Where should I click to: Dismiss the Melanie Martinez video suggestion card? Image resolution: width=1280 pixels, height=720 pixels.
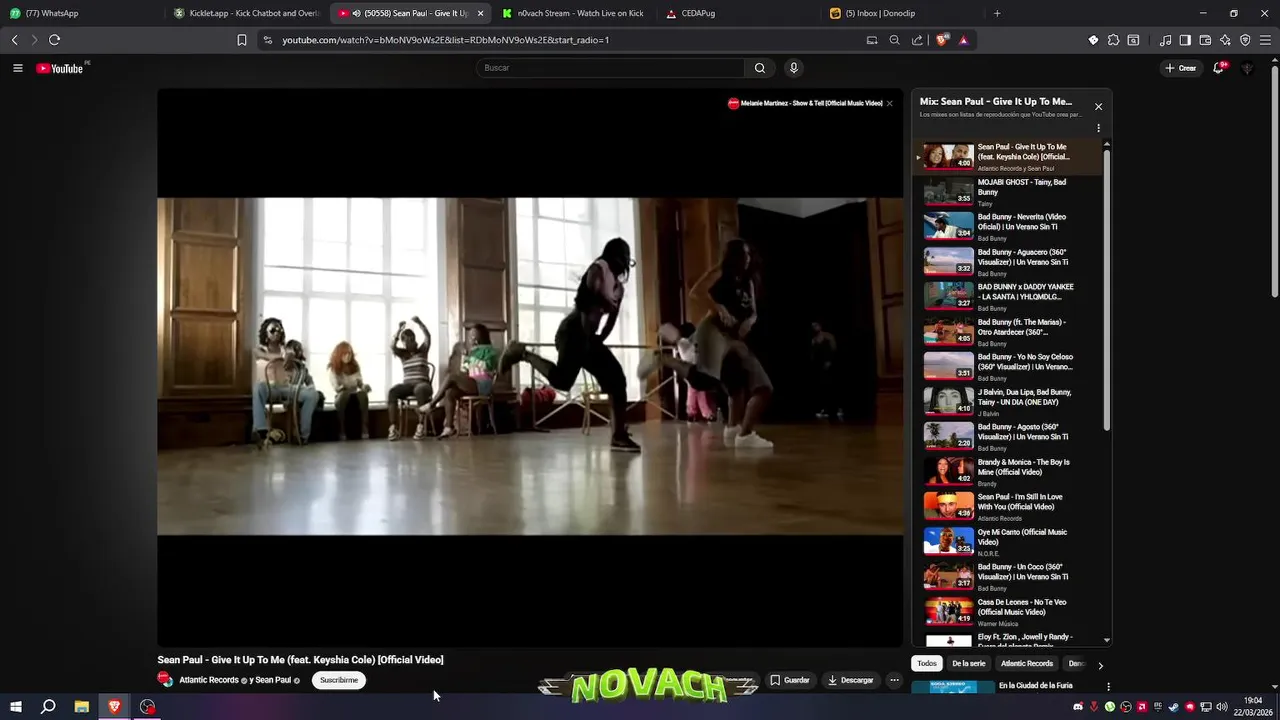(889, 103)
